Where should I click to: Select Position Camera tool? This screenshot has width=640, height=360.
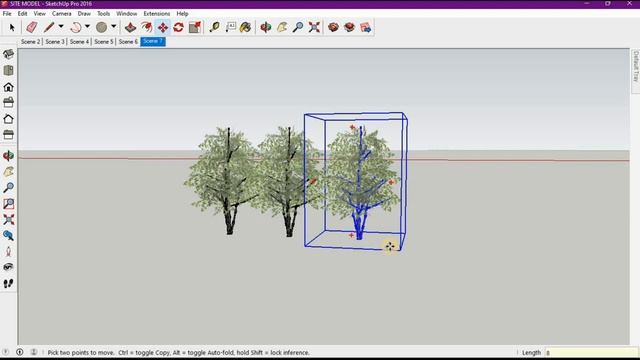coord(8,251)
